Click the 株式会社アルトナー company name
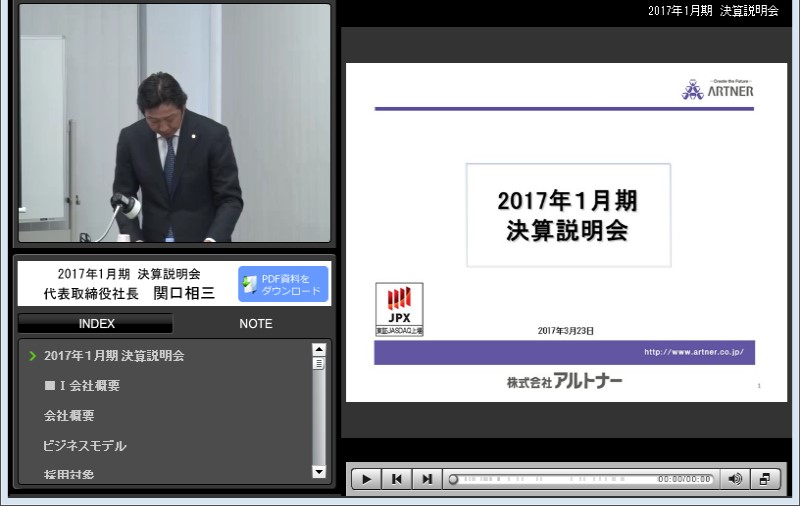800x506 pixels. pyautogui.click(x=564, y=381)
